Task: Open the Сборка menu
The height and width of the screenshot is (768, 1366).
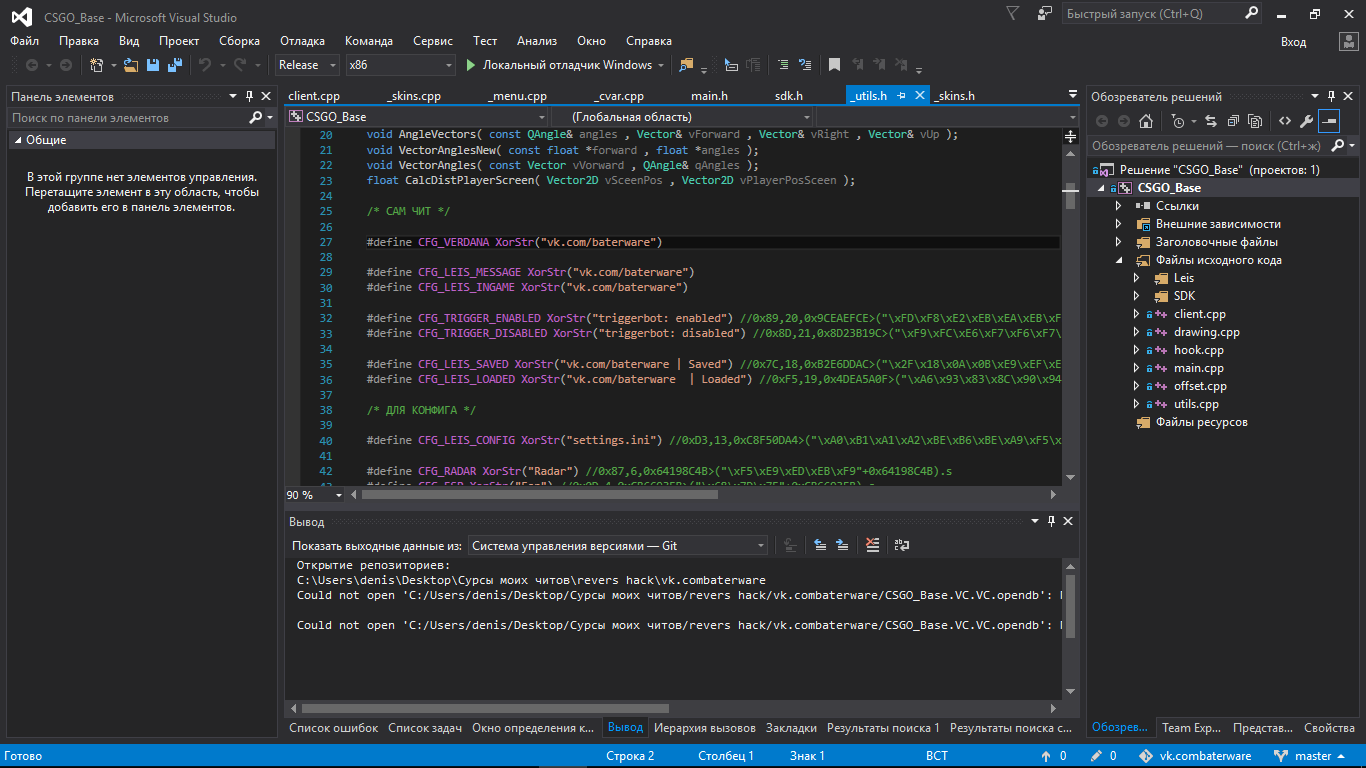Action: coord(239,41)
